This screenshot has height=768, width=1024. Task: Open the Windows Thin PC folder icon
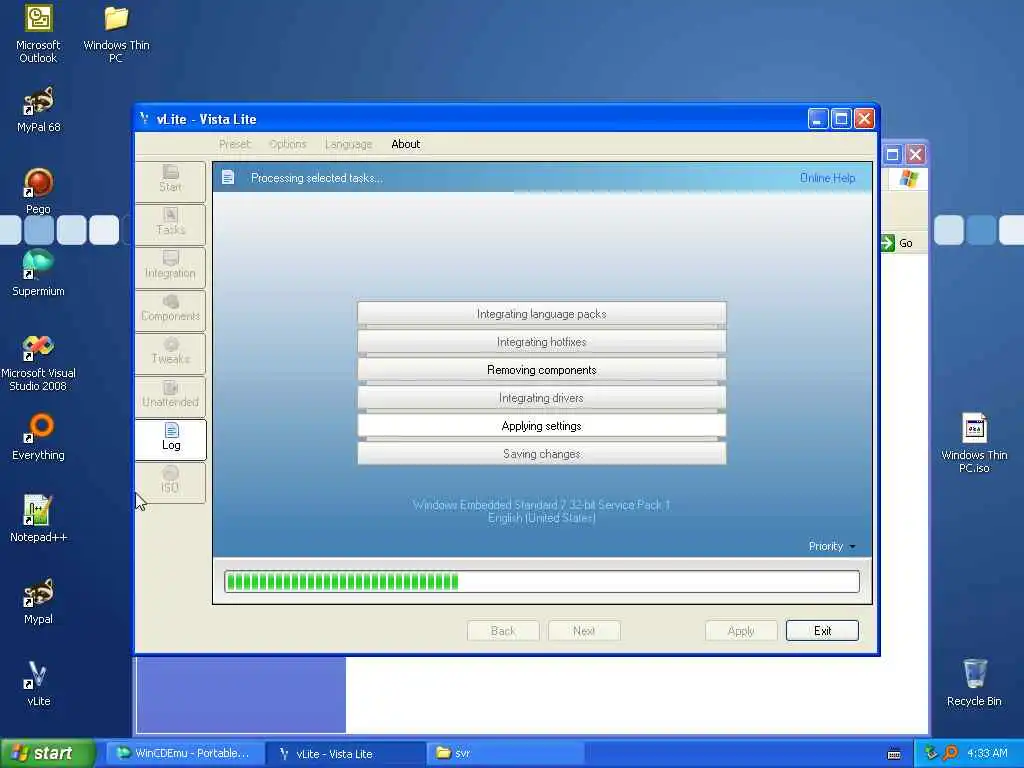[x=116, y=34]
